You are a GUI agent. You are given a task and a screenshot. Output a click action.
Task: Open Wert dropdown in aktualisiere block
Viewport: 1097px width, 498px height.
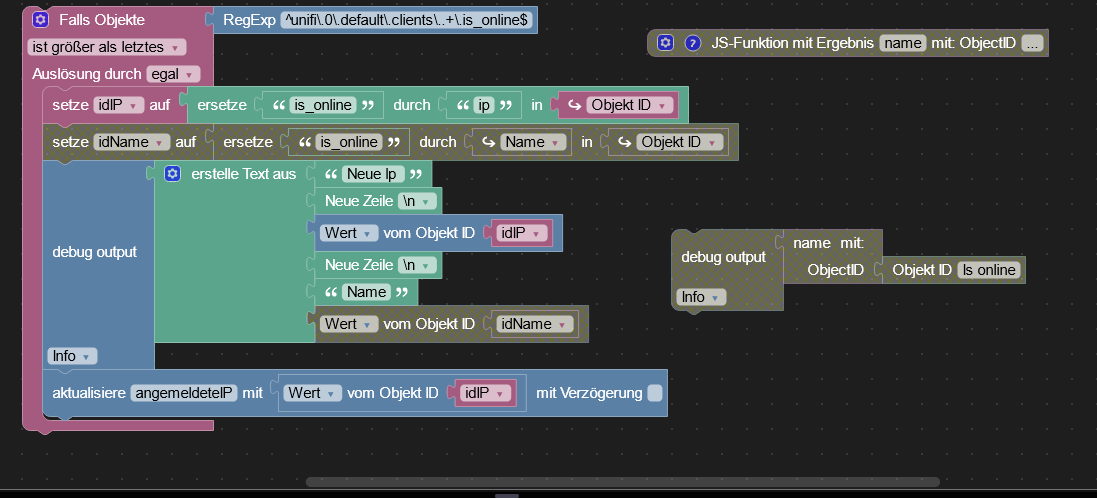click(313, 393)
